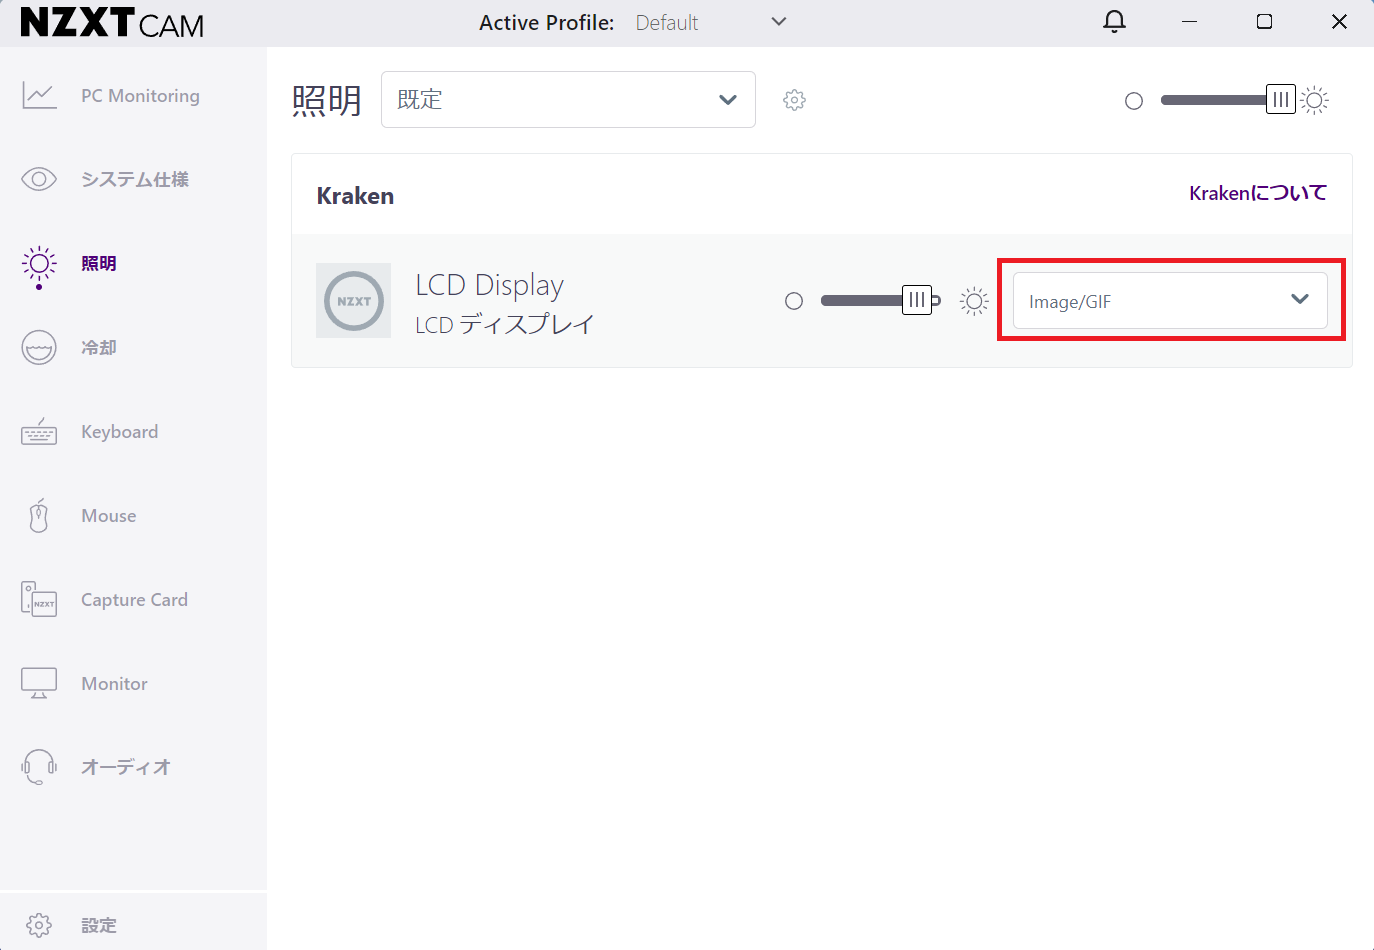Screen dimensions: 1374x950
Task: Click the システム仕様 eye icon
Action: coord(39,179)
